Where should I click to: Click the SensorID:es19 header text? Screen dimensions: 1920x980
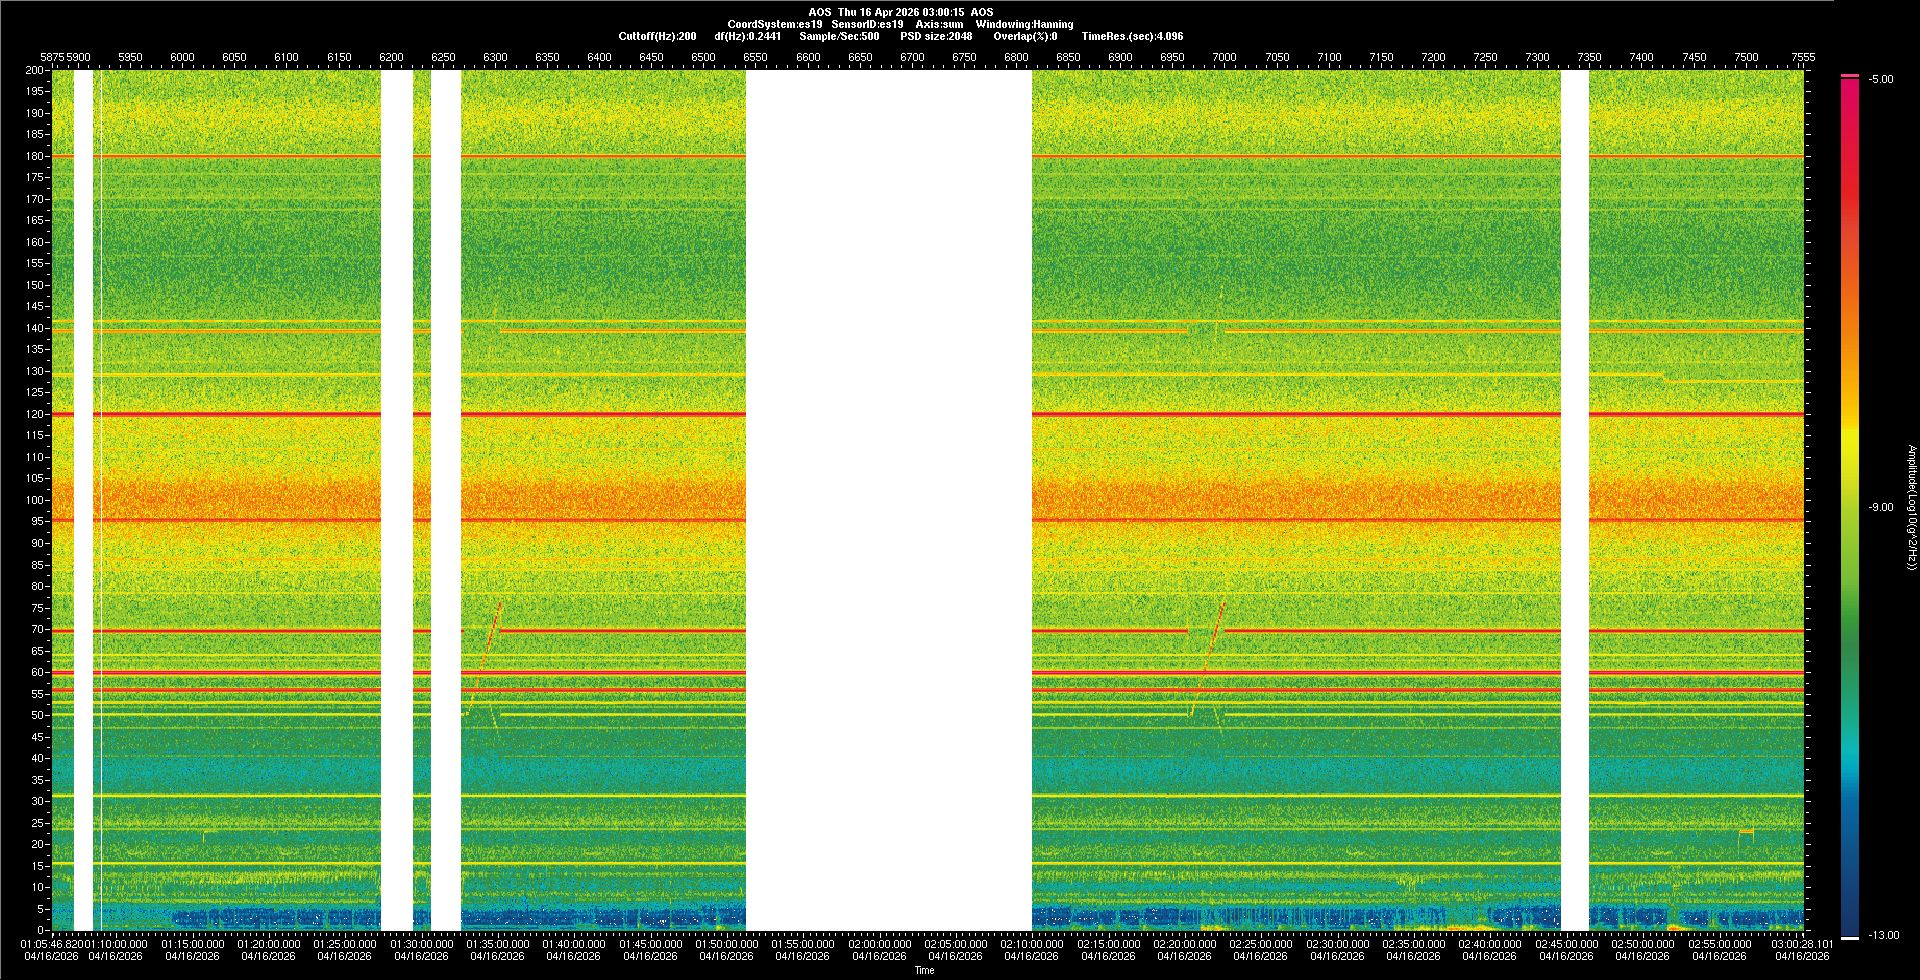867,24
